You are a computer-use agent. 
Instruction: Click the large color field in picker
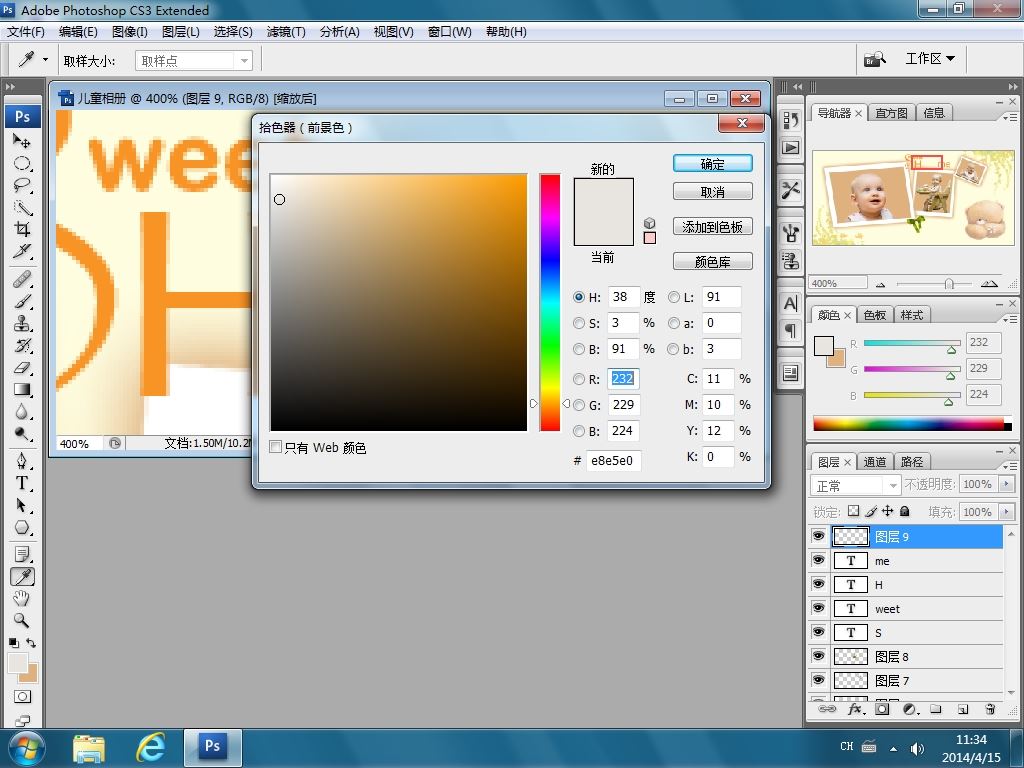pos(398,302)
